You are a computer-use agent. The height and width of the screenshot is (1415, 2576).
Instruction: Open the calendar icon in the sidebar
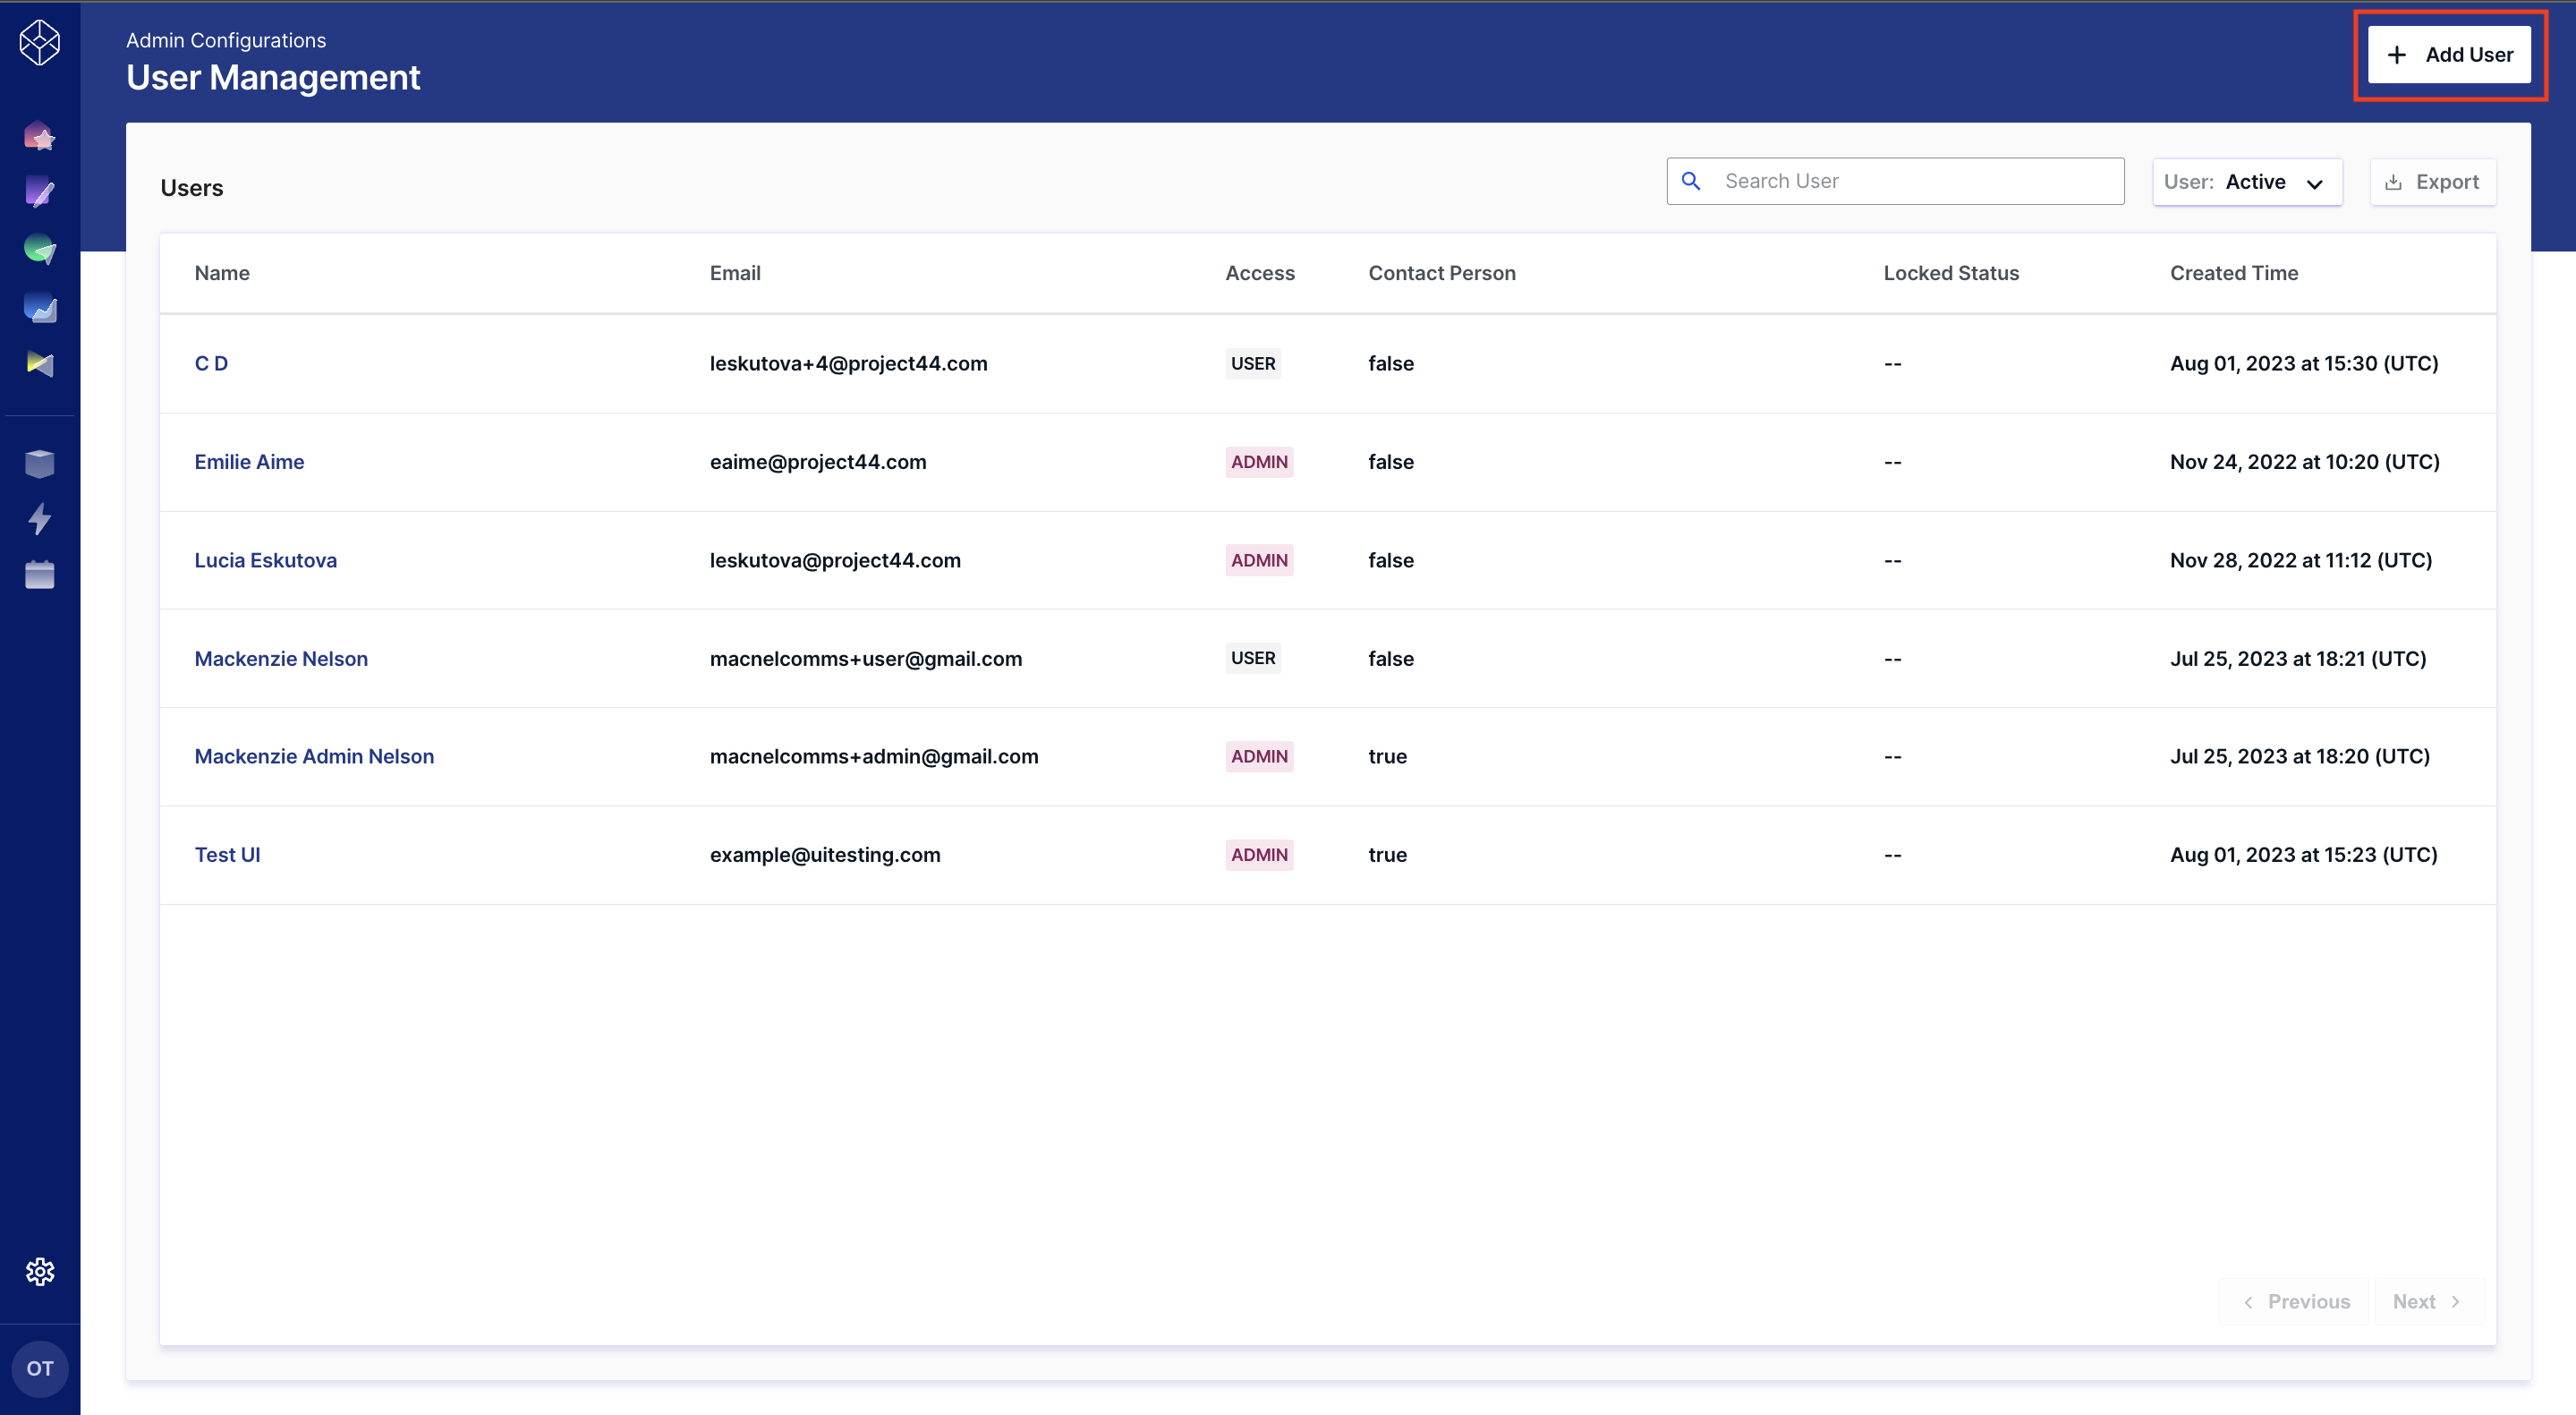point(40,575)
